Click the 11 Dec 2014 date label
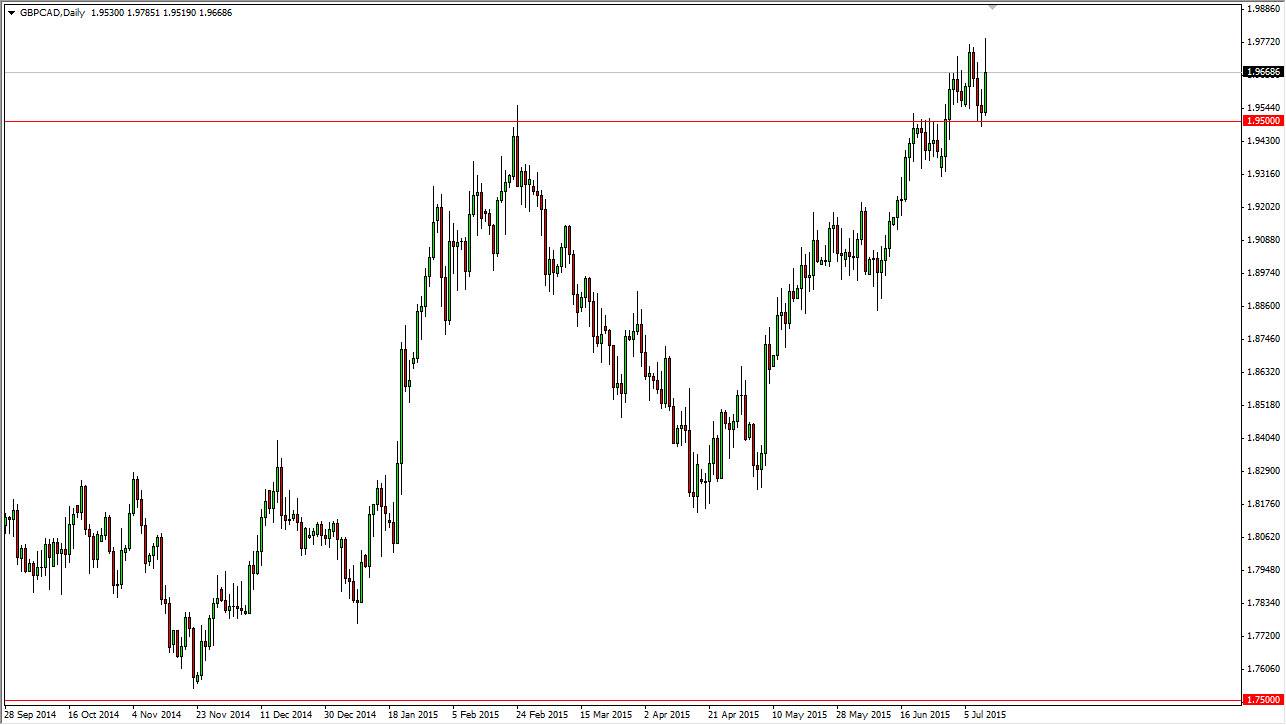1286x725 pixels. click(286, 716)
